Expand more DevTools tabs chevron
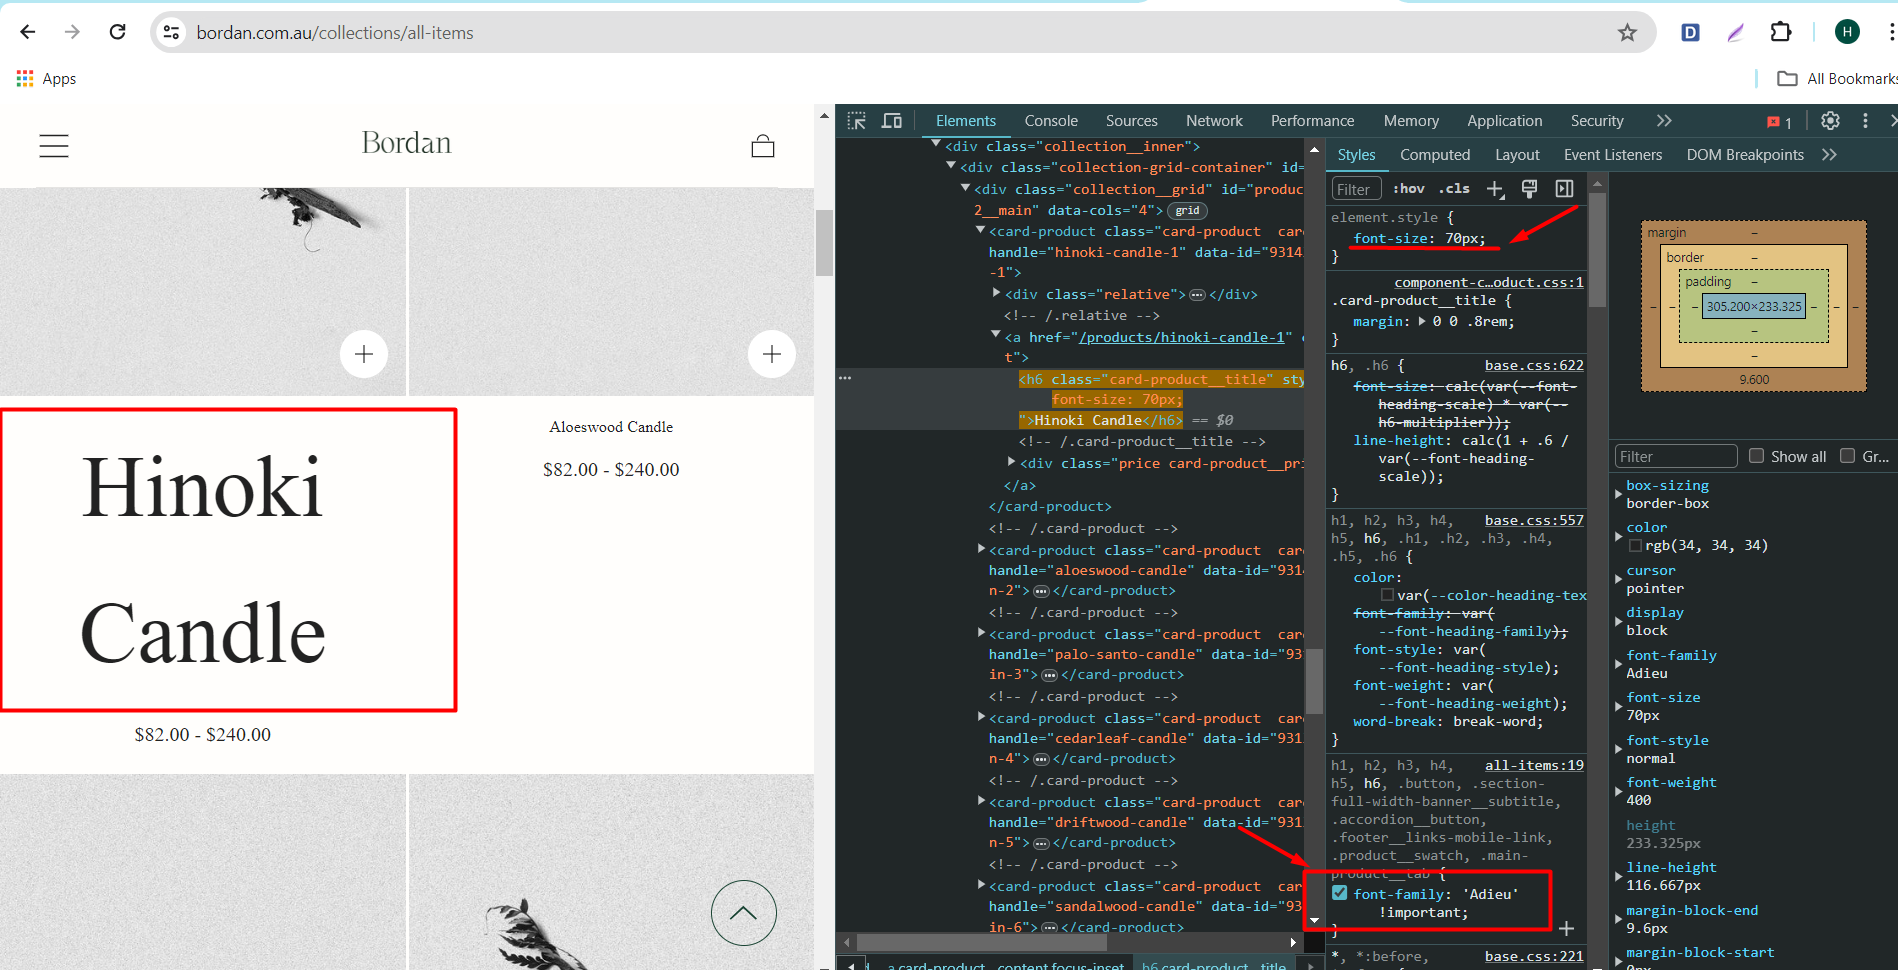This screenshot has width=1898, height=970. (1664, 121)
